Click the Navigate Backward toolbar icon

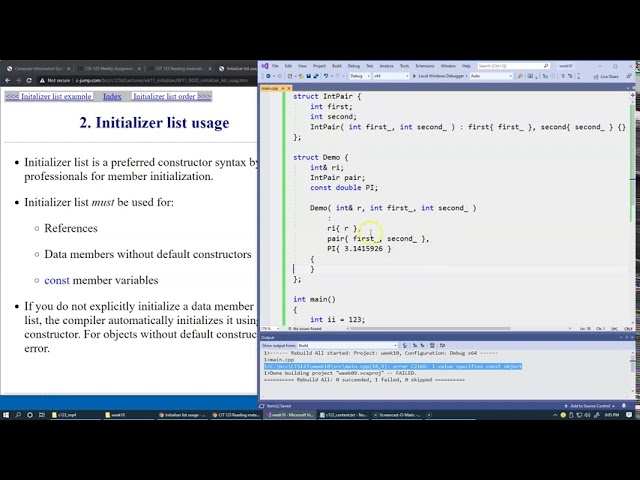point(268,76)
